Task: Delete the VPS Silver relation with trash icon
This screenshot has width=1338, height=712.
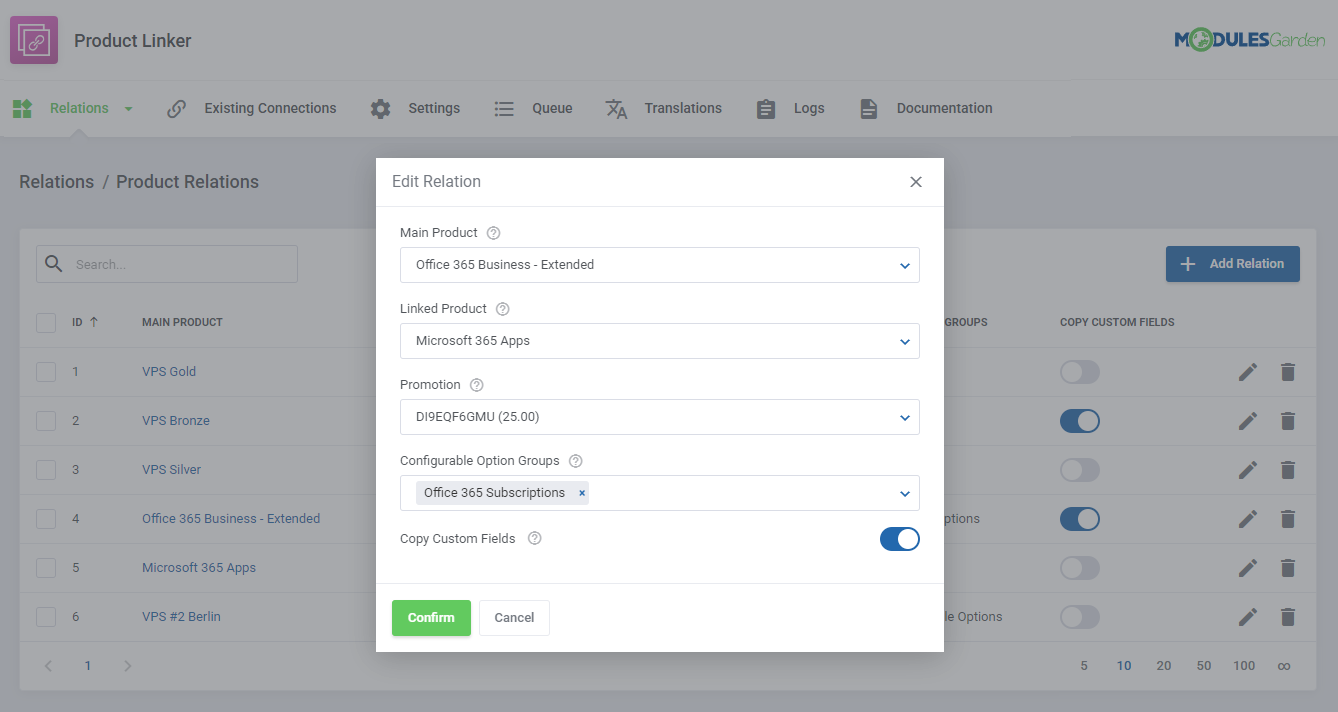Action: [x=1287, y=469]
